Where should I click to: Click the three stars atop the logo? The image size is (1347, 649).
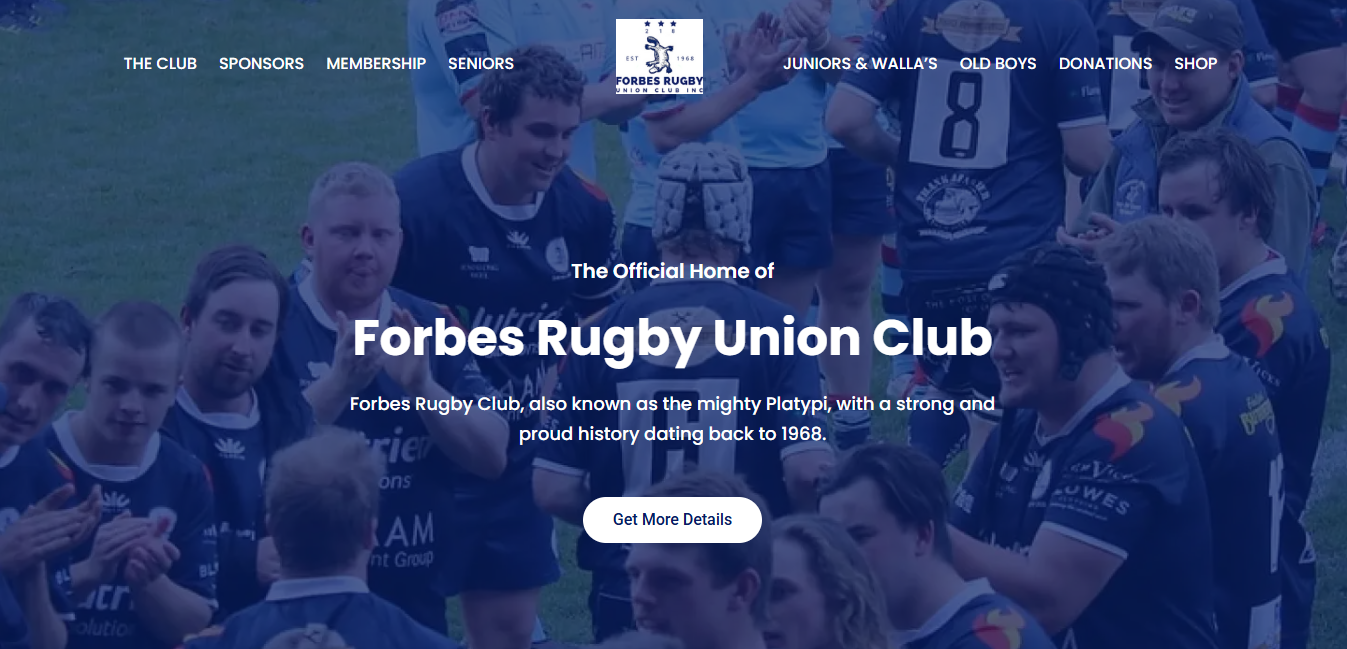coord(659,25)
